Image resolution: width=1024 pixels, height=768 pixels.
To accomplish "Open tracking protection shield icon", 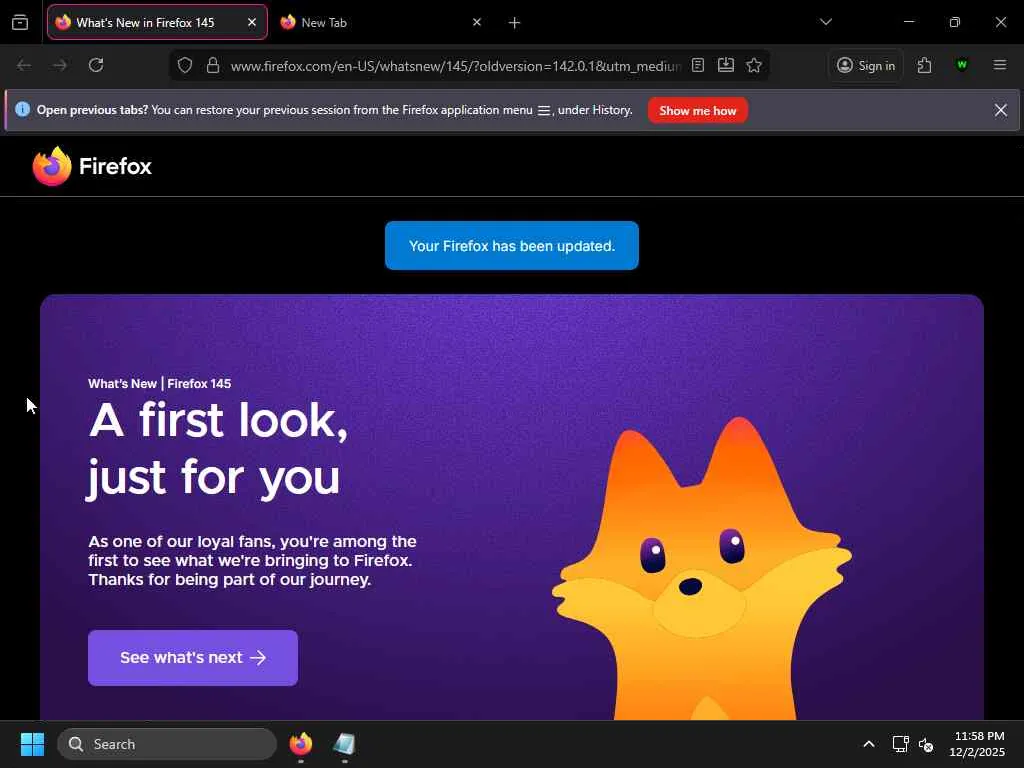I will [185, 65].
